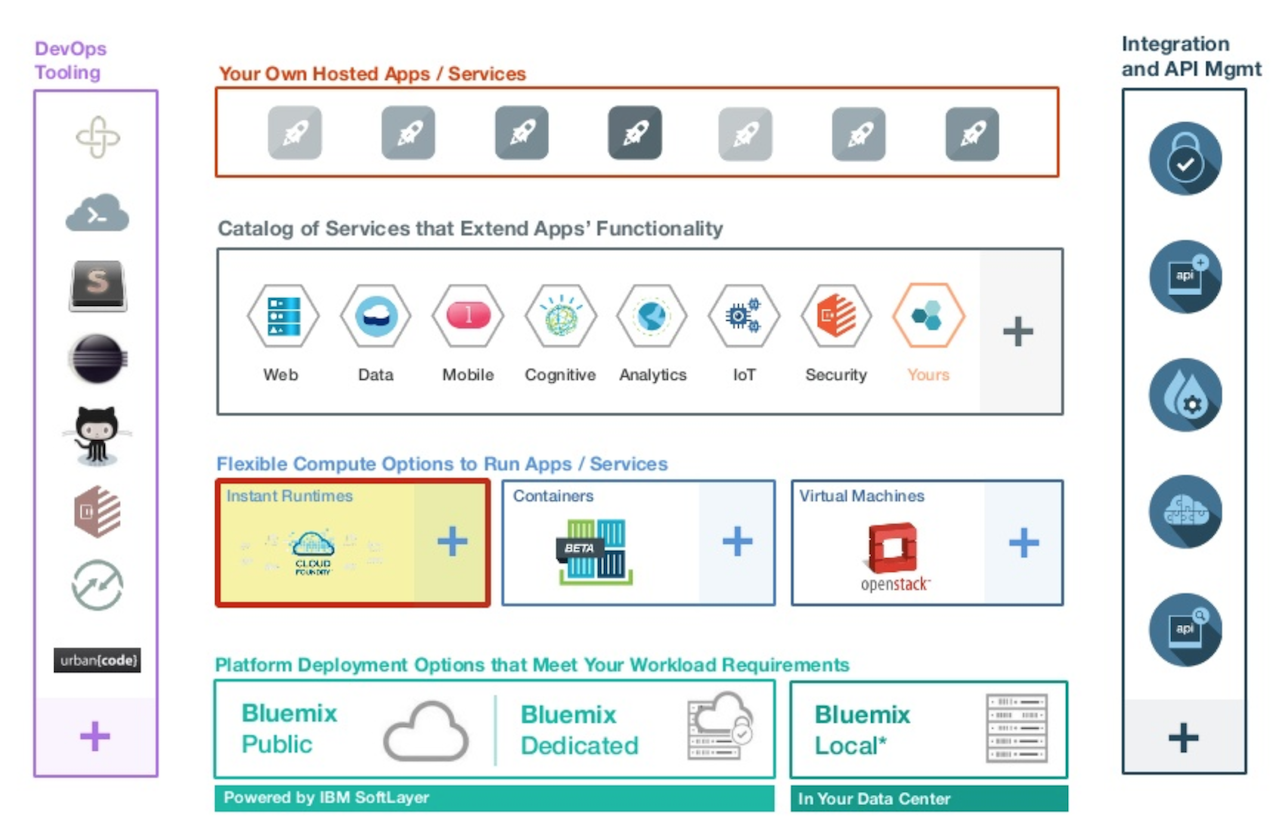
Task: Select the darkest rocket app tile
Action: (635, 133)
